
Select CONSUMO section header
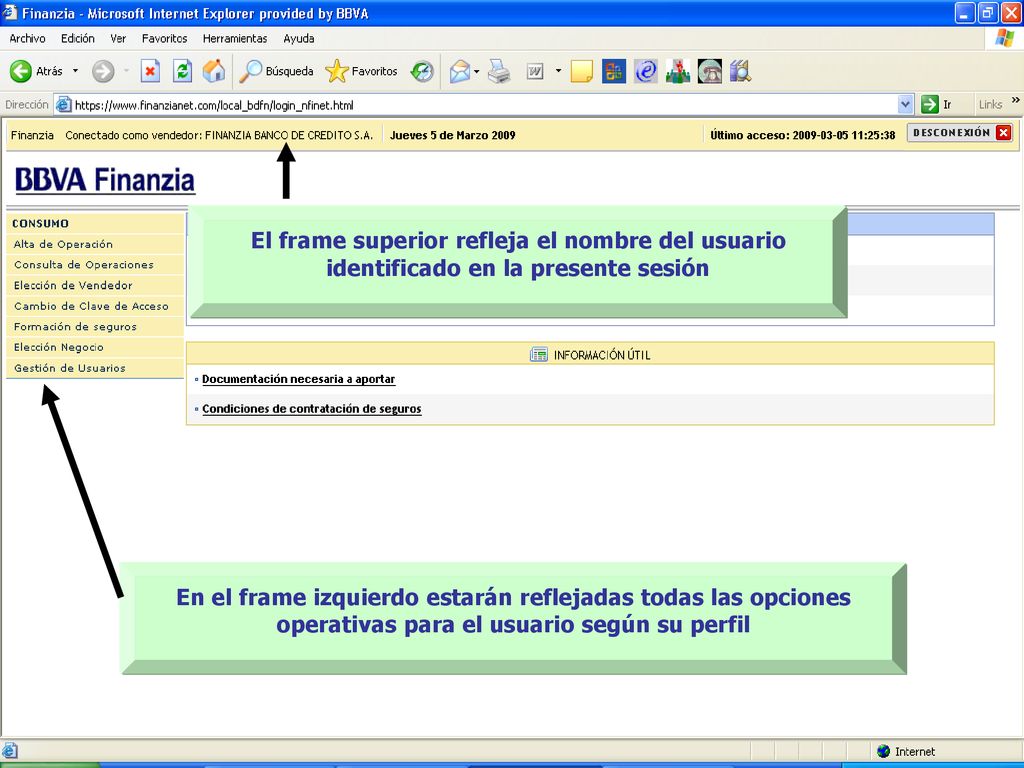point(40,223)
